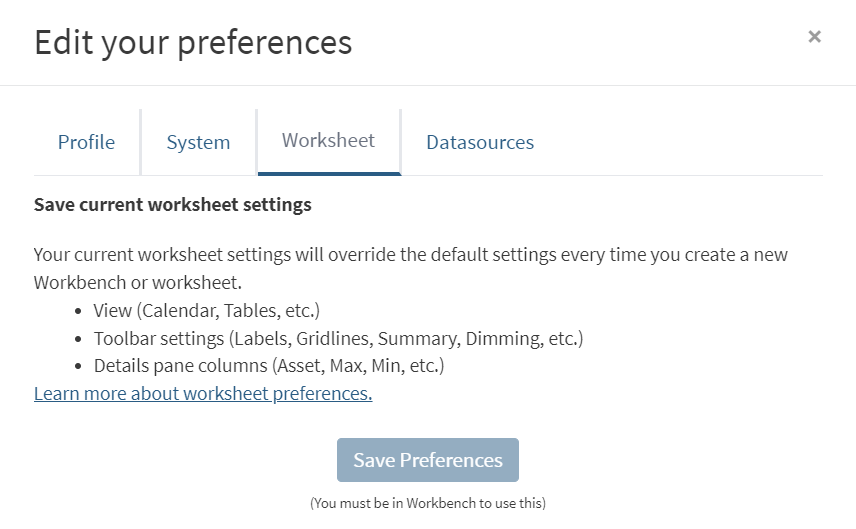The image size is (856, 529).
Task: Click the Save Preferences button
Action: point(428,460)
